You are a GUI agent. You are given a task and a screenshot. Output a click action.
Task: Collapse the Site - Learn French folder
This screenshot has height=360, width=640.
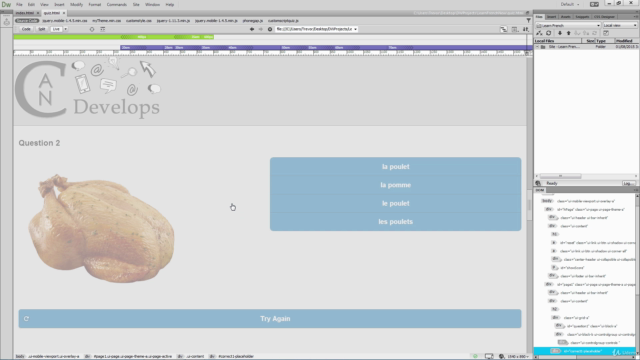coord(538,47)
